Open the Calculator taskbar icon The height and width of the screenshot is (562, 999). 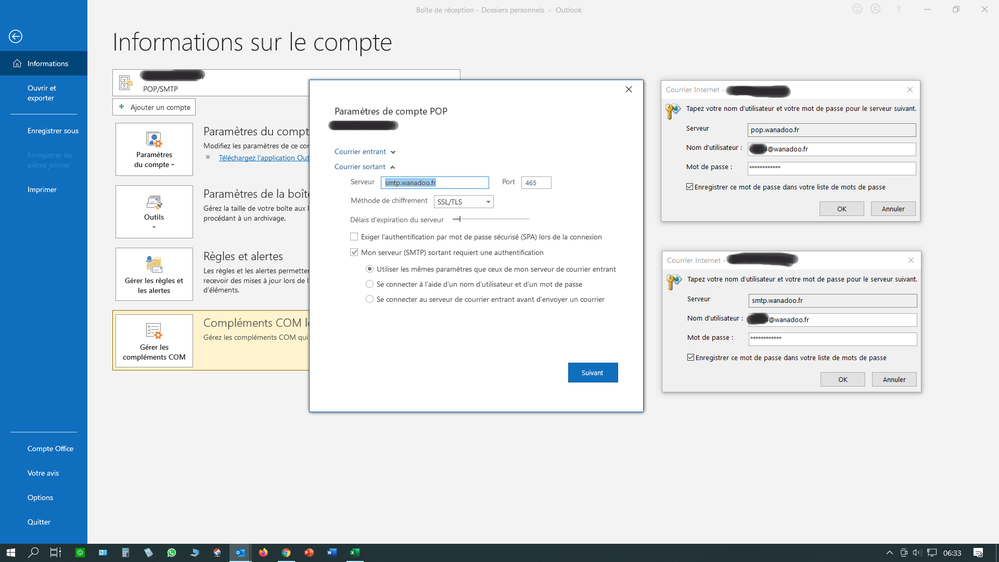(x=126, y=552)
